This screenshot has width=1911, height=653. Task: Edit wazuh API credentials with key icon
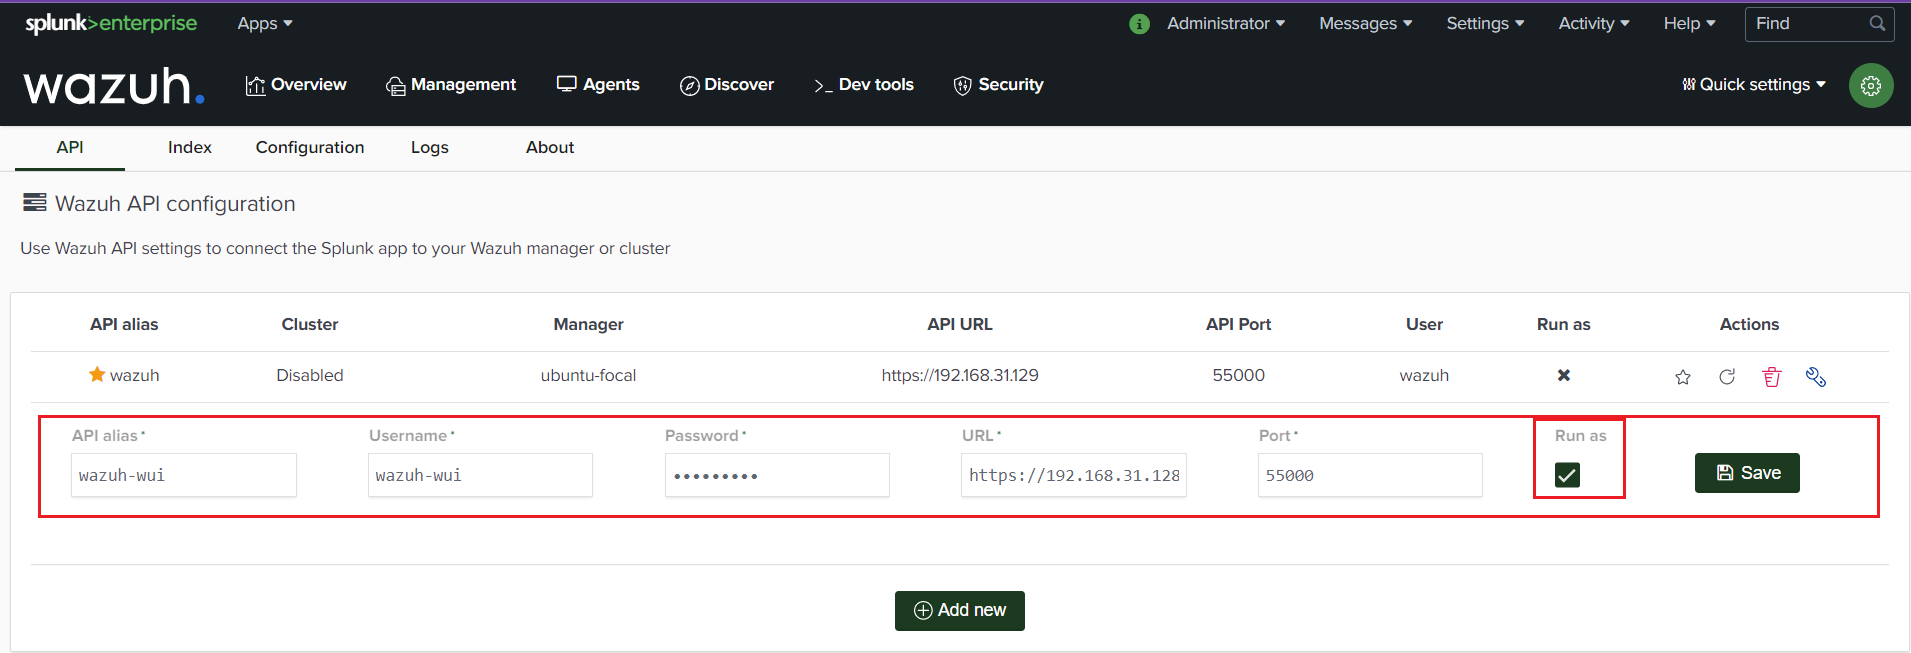[x=1816, y=377]
